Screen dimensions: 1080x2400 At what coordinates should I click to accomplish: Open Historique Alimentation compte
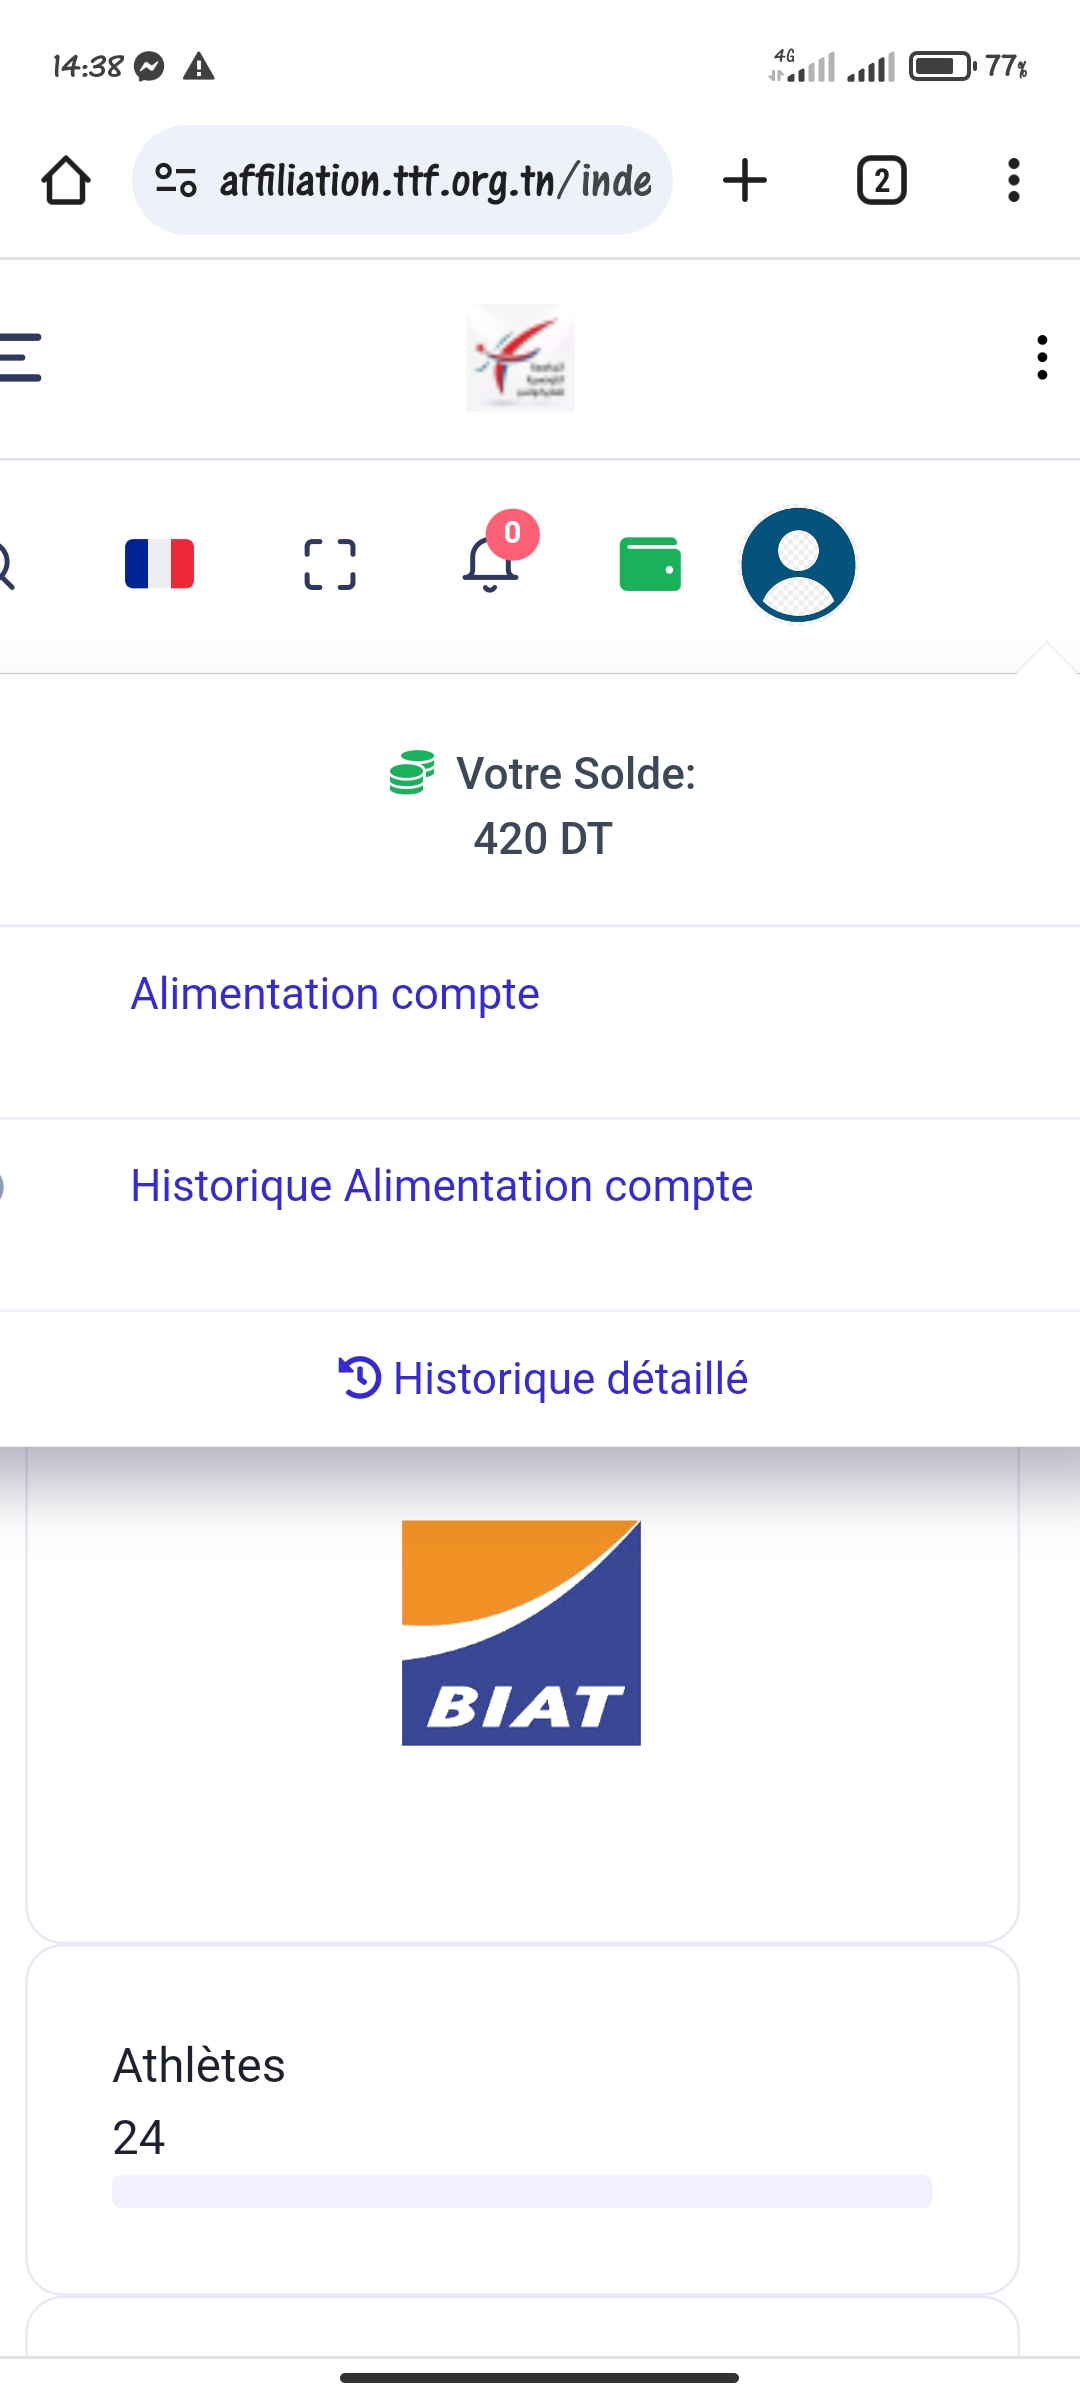(x=441, y=1186)
